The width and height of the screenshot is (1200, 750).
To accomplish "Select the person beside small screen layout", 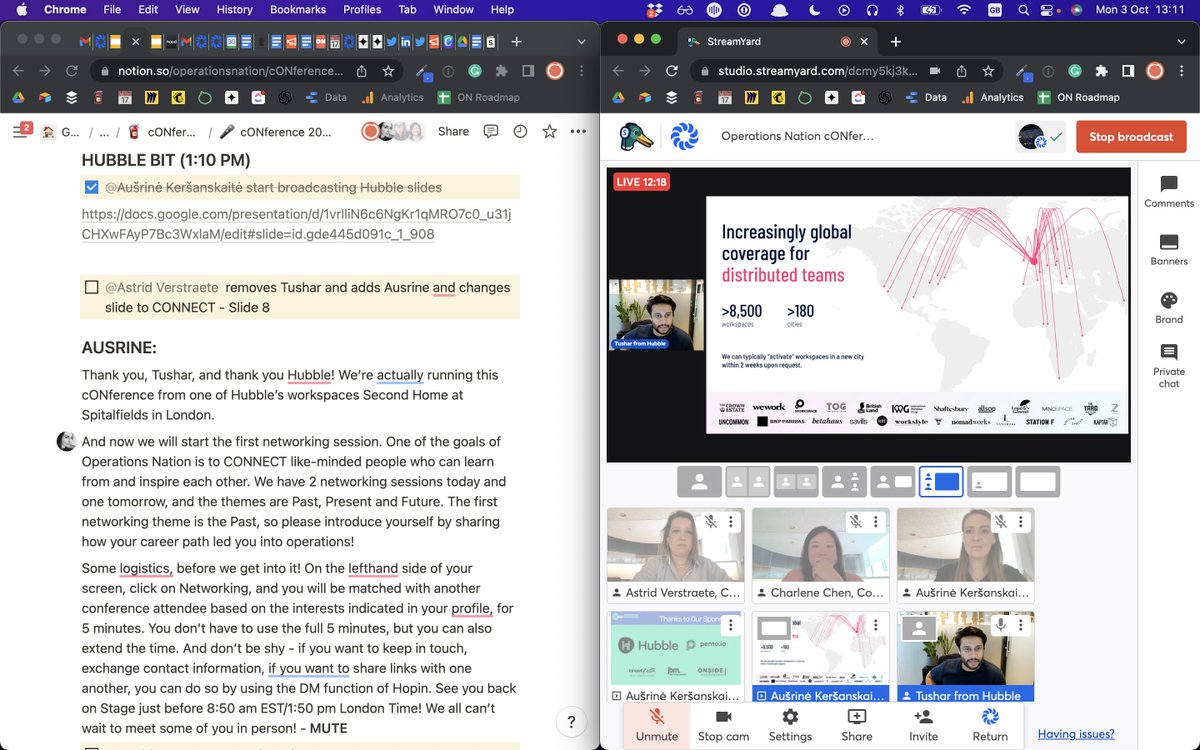I will tap(892, 482).
